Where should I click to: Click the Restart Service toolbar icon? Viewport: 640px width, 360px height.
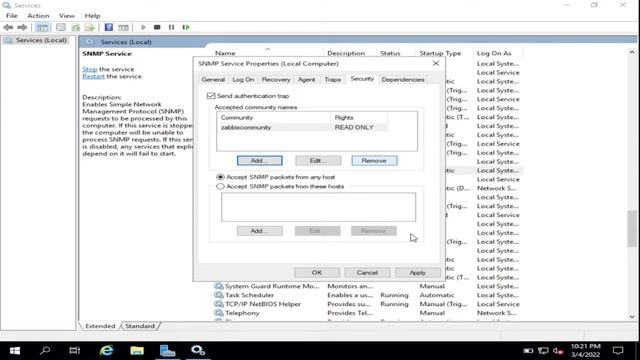coord(186,27)
